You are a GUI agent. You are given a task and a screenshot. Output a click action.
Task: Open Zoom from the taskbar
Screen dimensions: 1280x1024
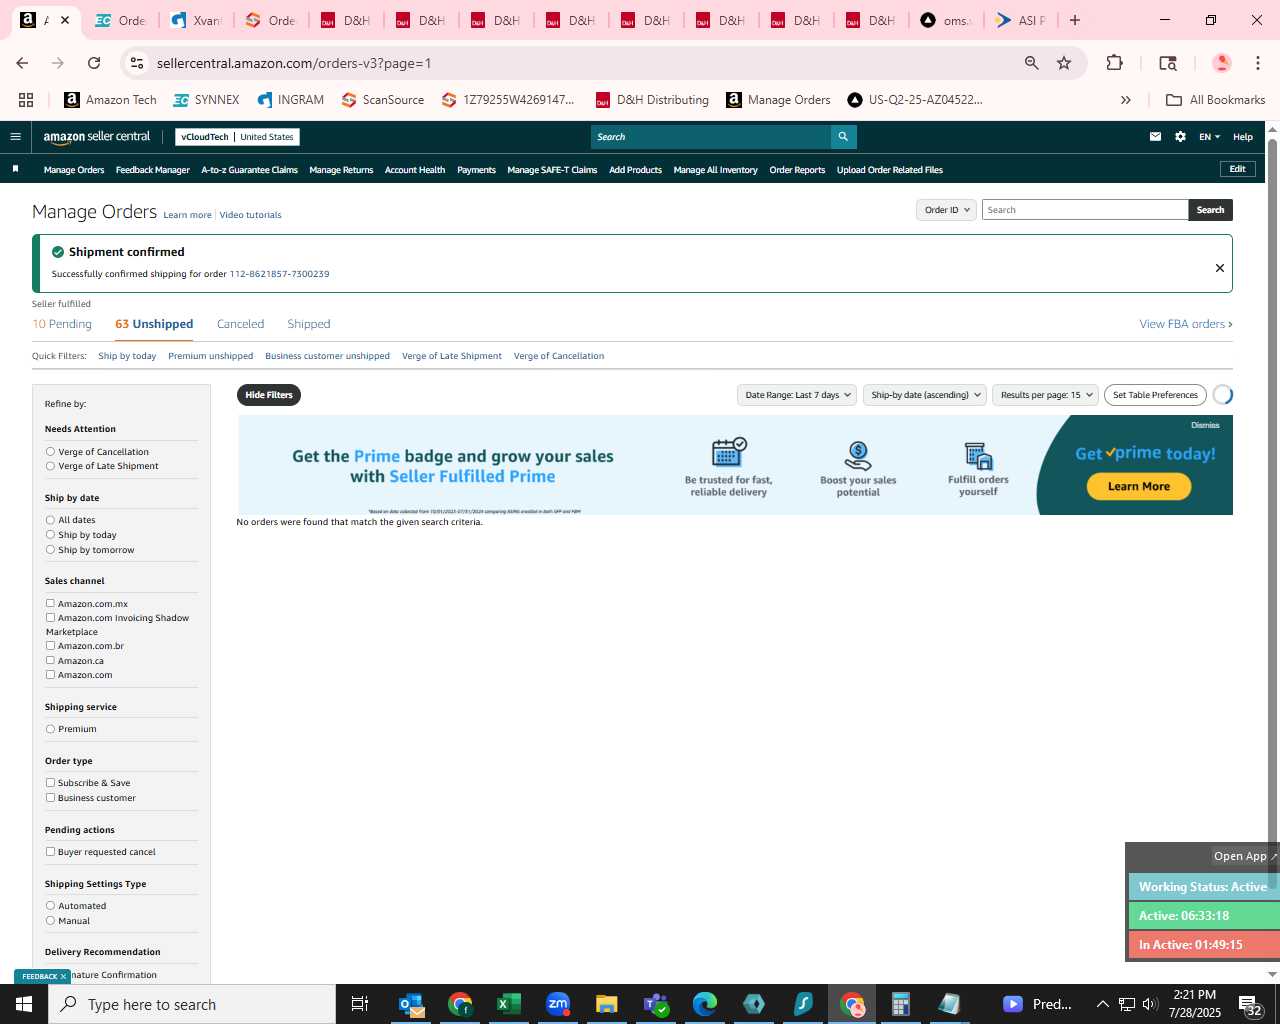pyautogui.click(x=558, y=1004)
